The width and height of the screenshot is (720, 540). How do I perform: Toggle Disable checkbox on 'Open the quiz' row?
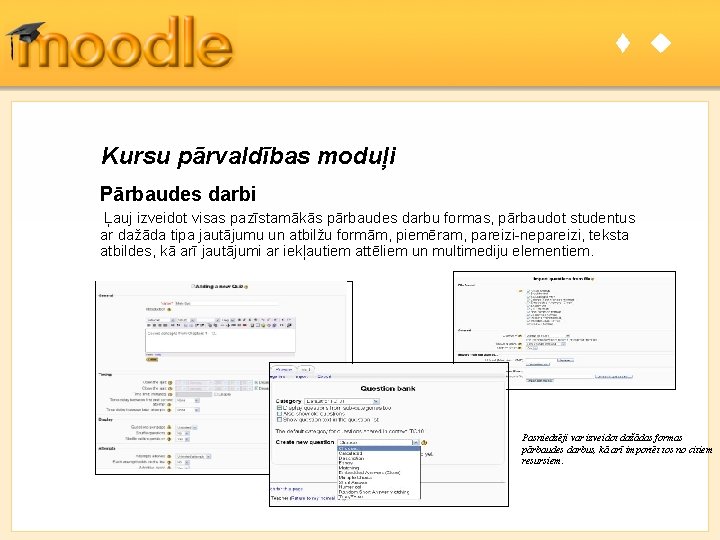coord(256,382)
